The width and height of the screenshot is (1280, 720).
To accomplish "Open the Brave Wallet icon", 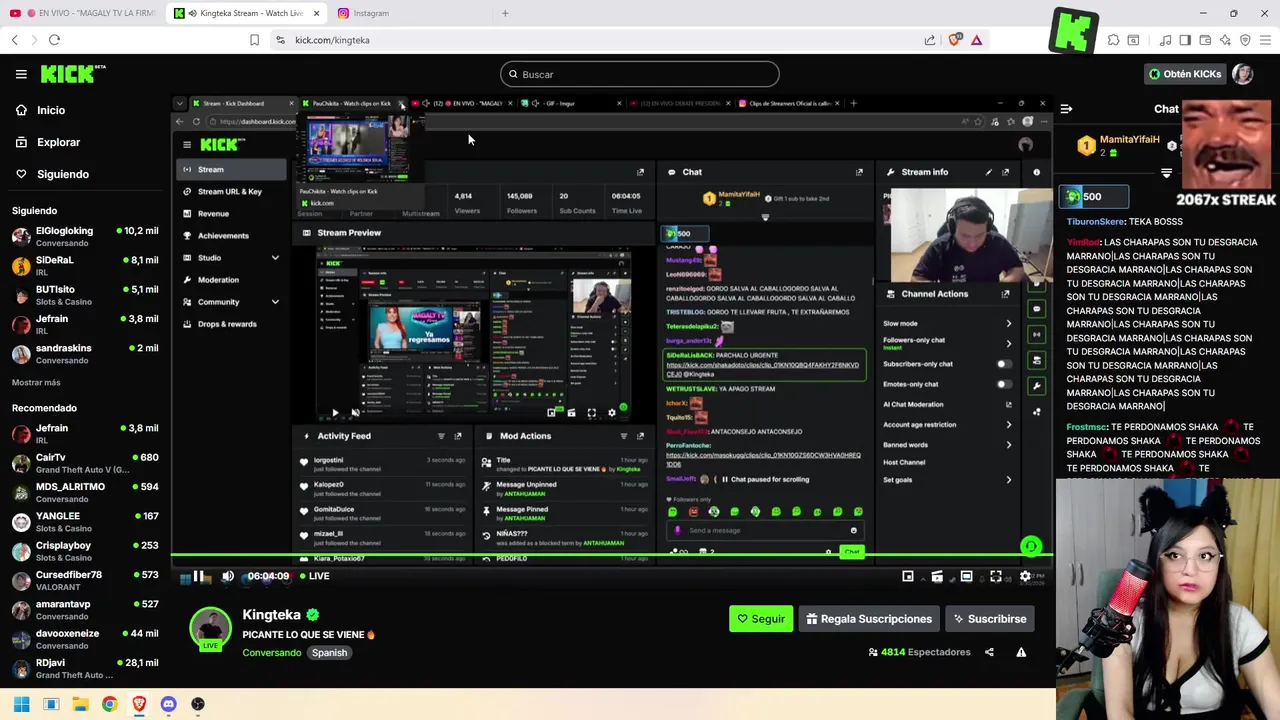I will (1205, 40).
